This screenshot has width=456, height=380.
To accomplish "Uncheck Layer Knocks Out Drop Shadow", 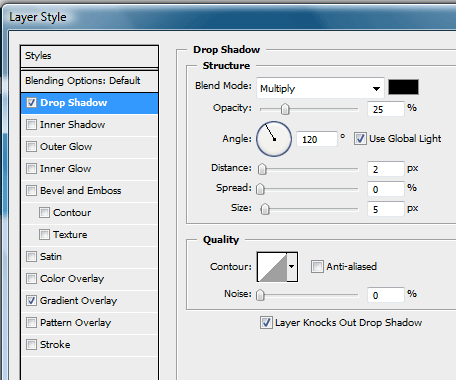I will 266,323.
